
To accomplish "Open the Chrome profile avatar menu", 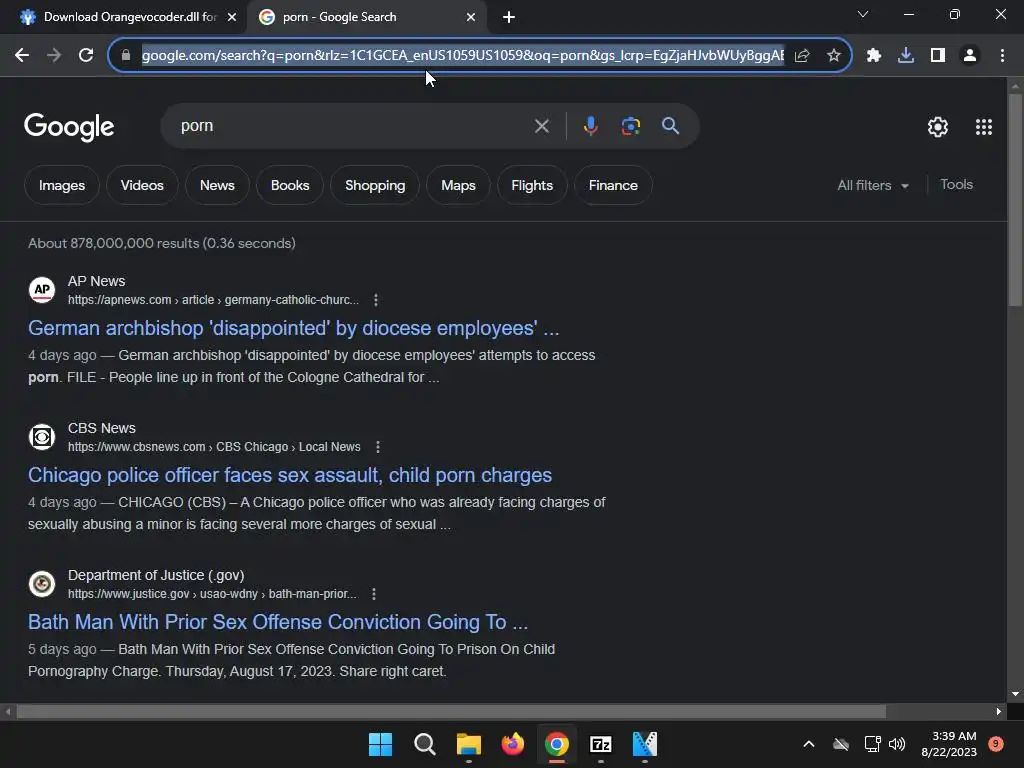I will [x=970, y=56].
